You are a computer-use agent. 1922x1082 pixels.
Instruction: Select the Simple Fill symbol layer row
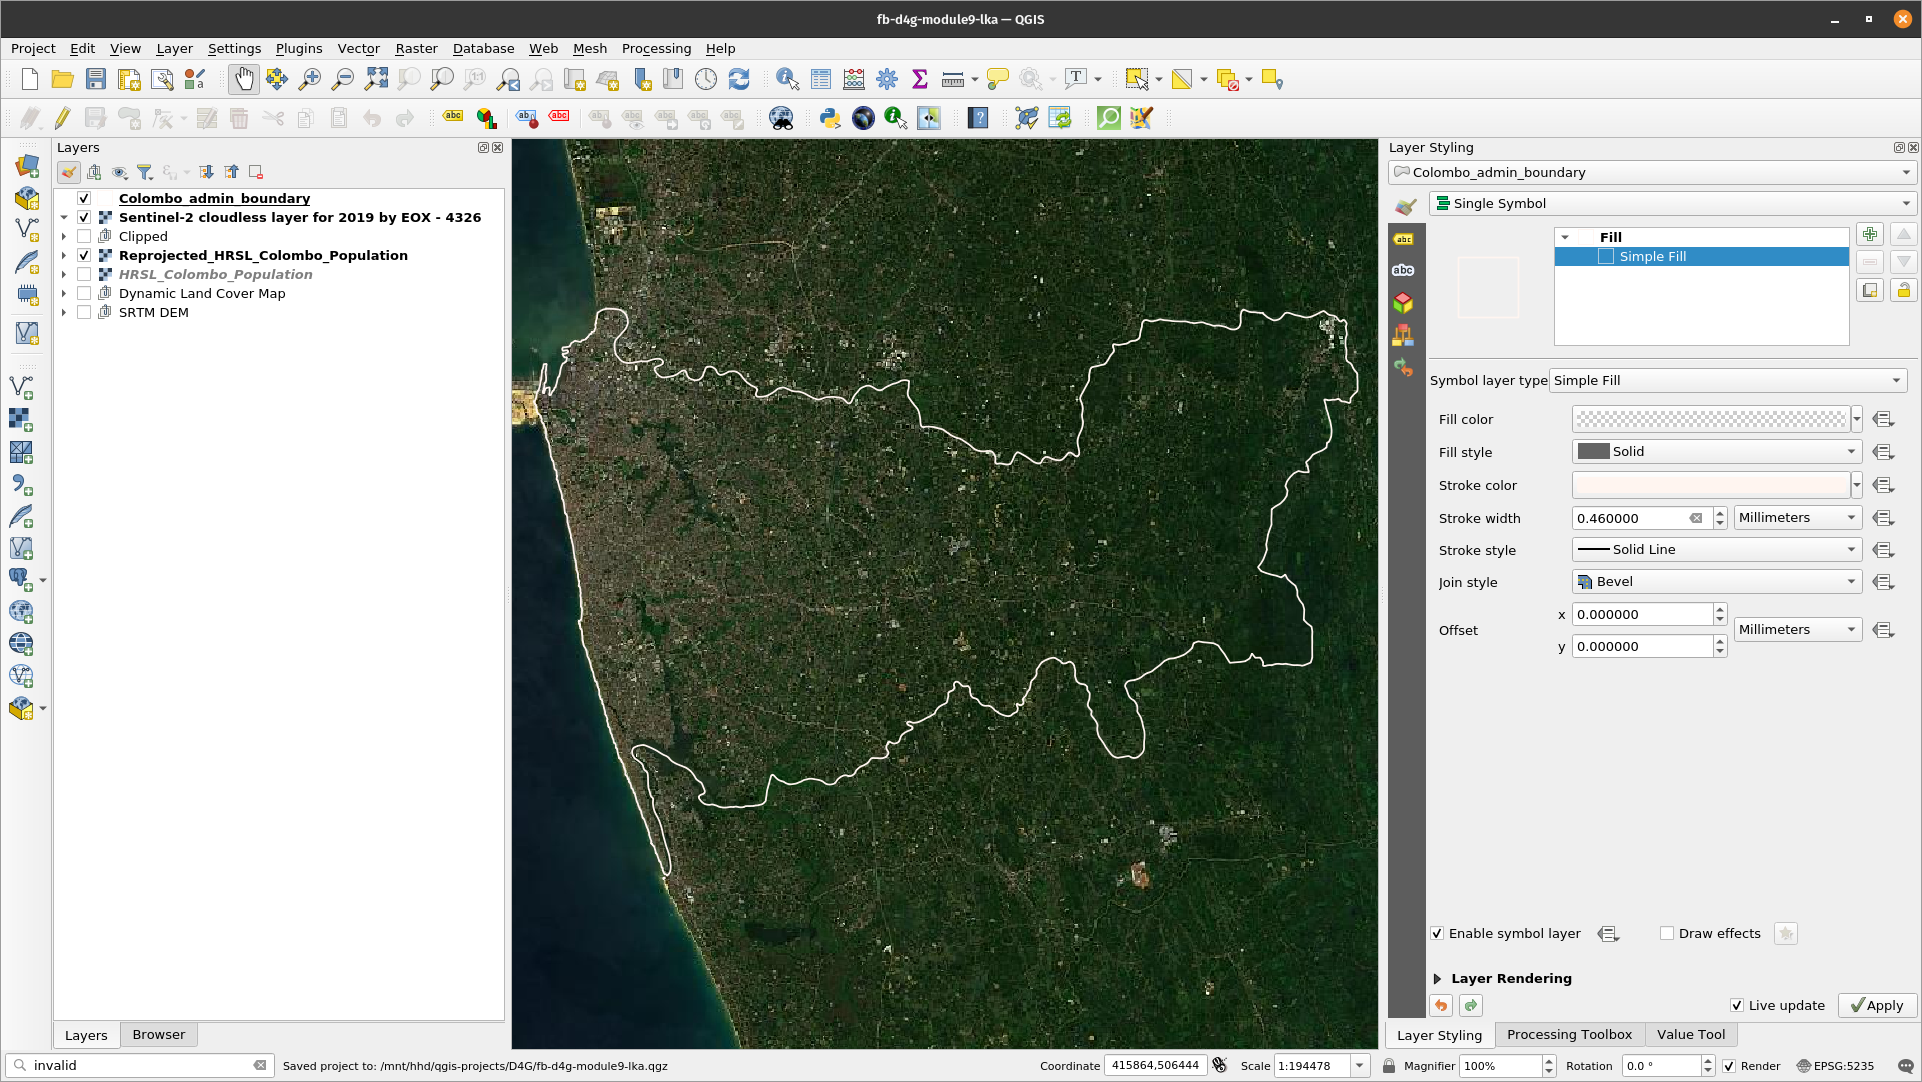[1701, 257]
